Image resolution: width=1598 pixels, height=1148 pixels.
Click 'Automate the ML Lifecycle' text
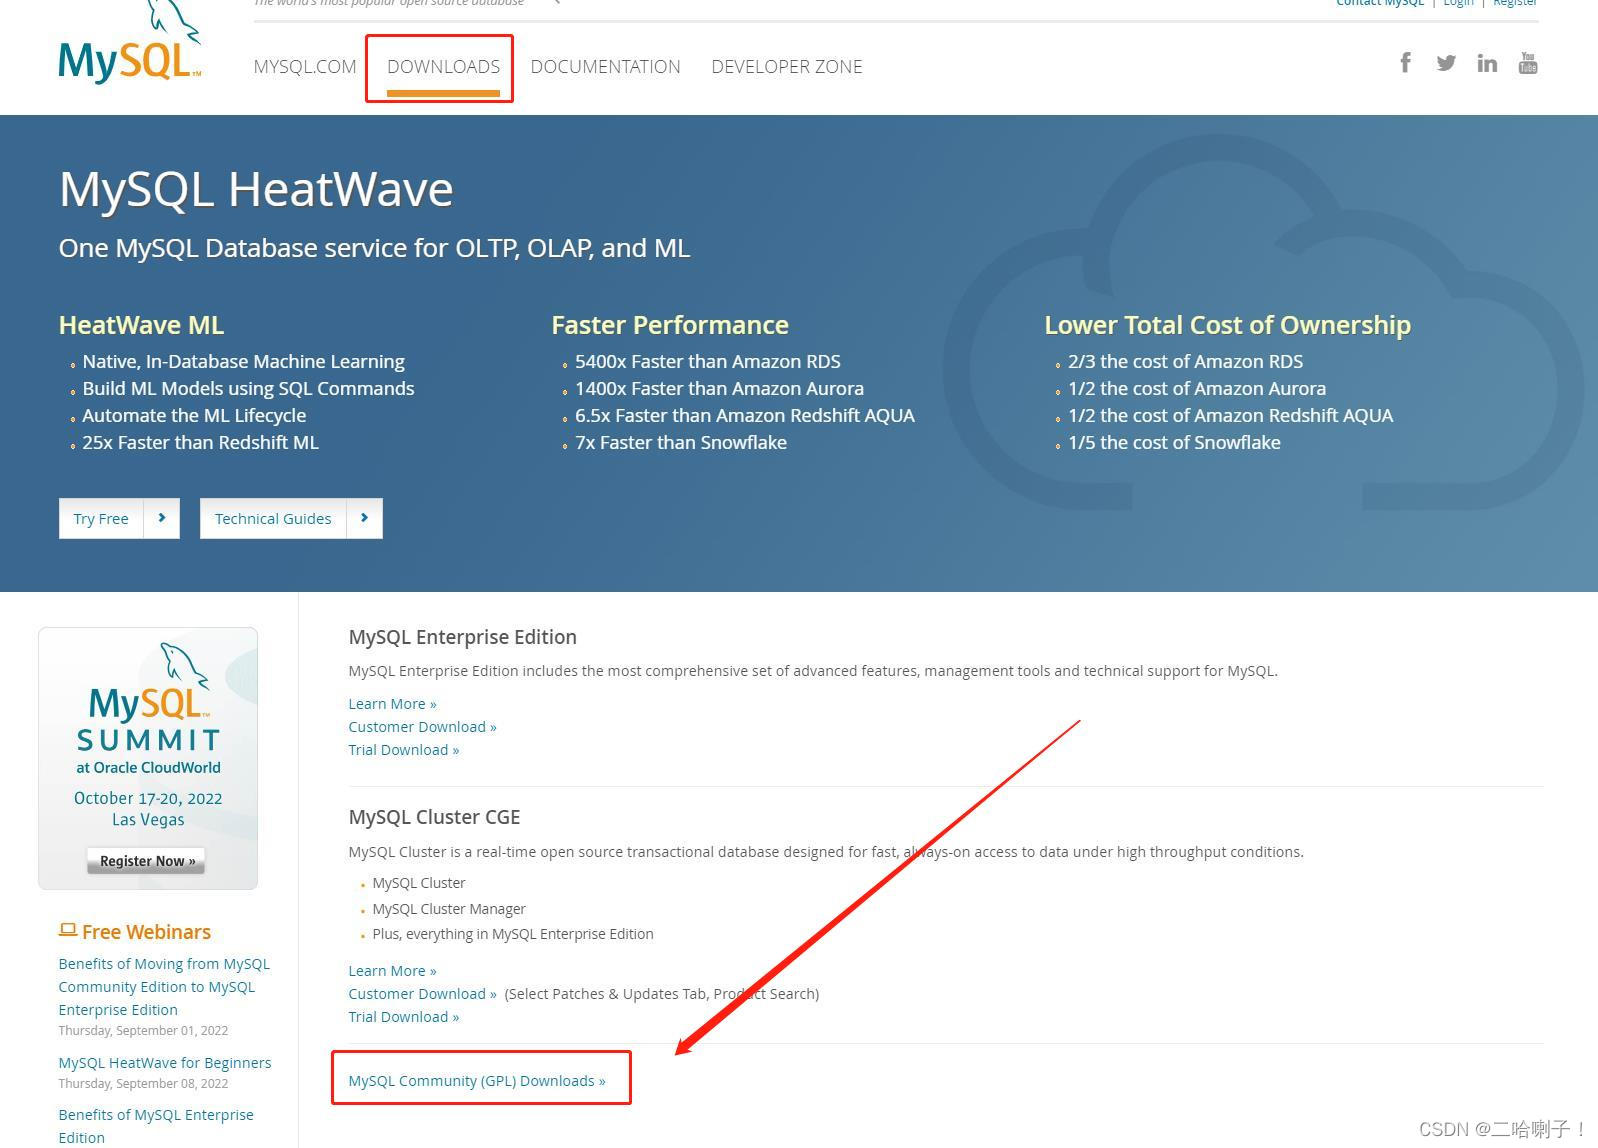194,415
